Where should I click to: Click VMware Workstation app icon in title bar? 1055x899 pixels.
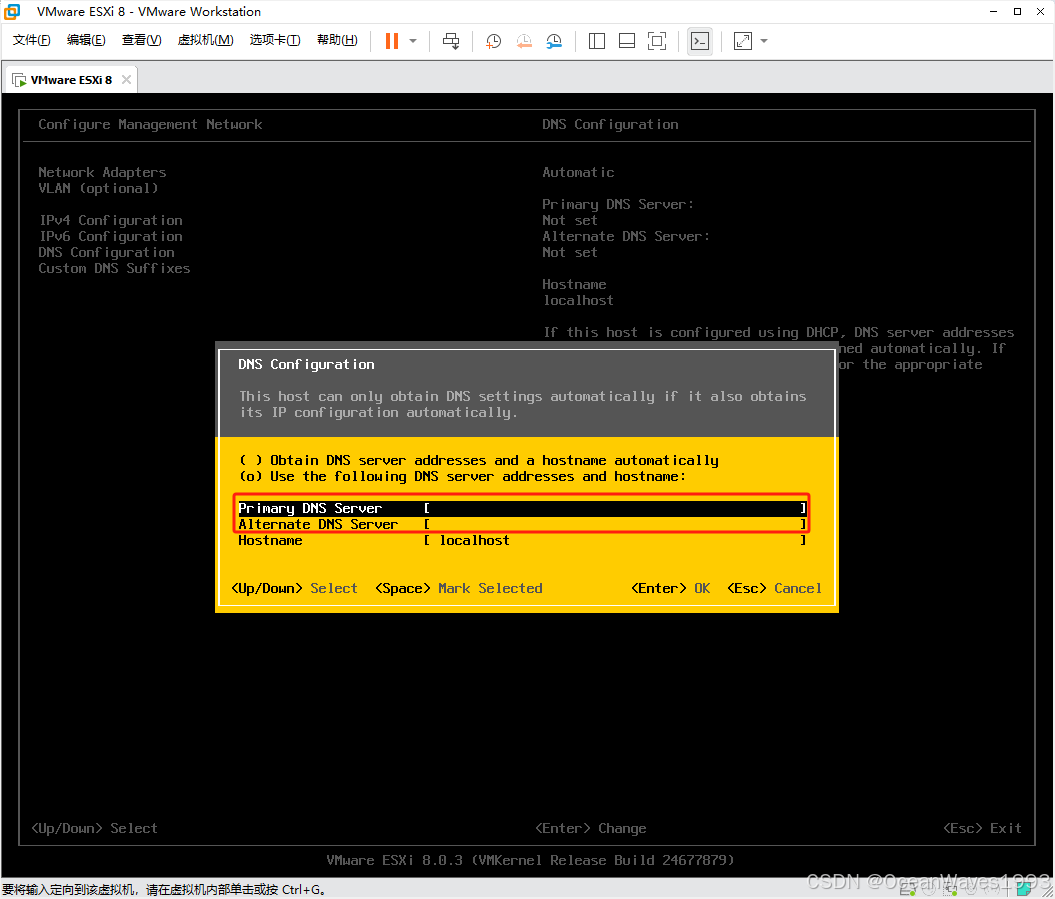pos(12,11)
